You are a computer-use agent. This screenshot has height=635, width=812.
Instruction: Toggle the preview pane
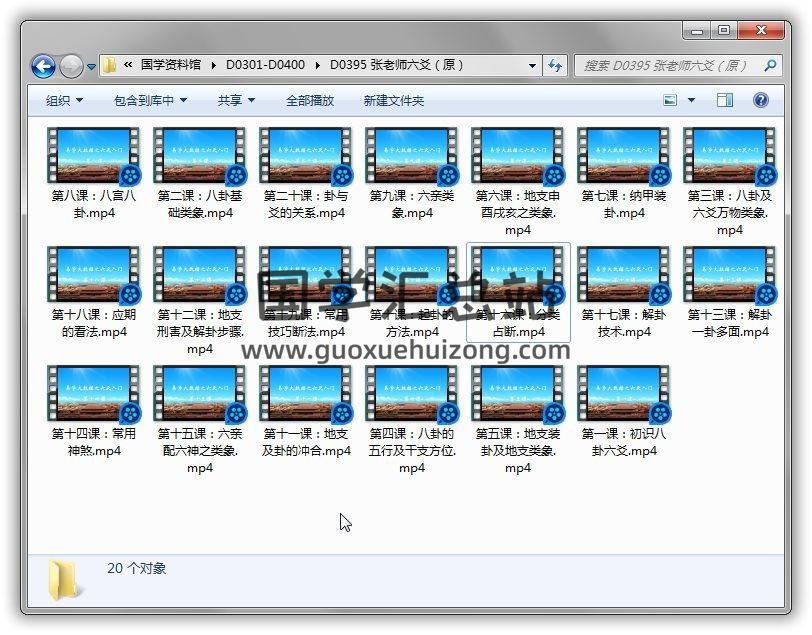(x=724, y=100)
